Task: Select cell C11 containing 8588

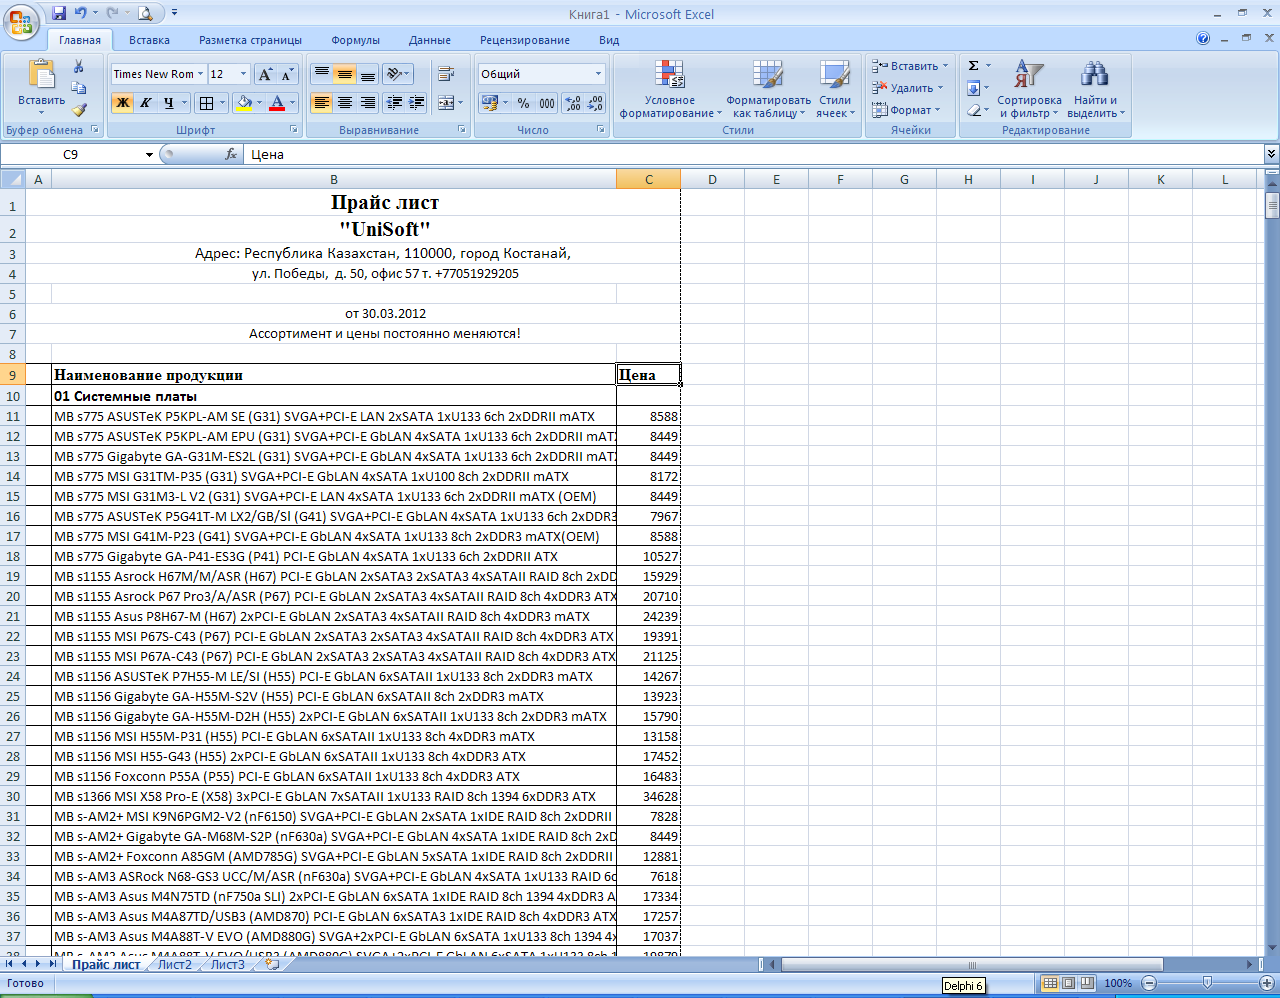Action: 648,416
